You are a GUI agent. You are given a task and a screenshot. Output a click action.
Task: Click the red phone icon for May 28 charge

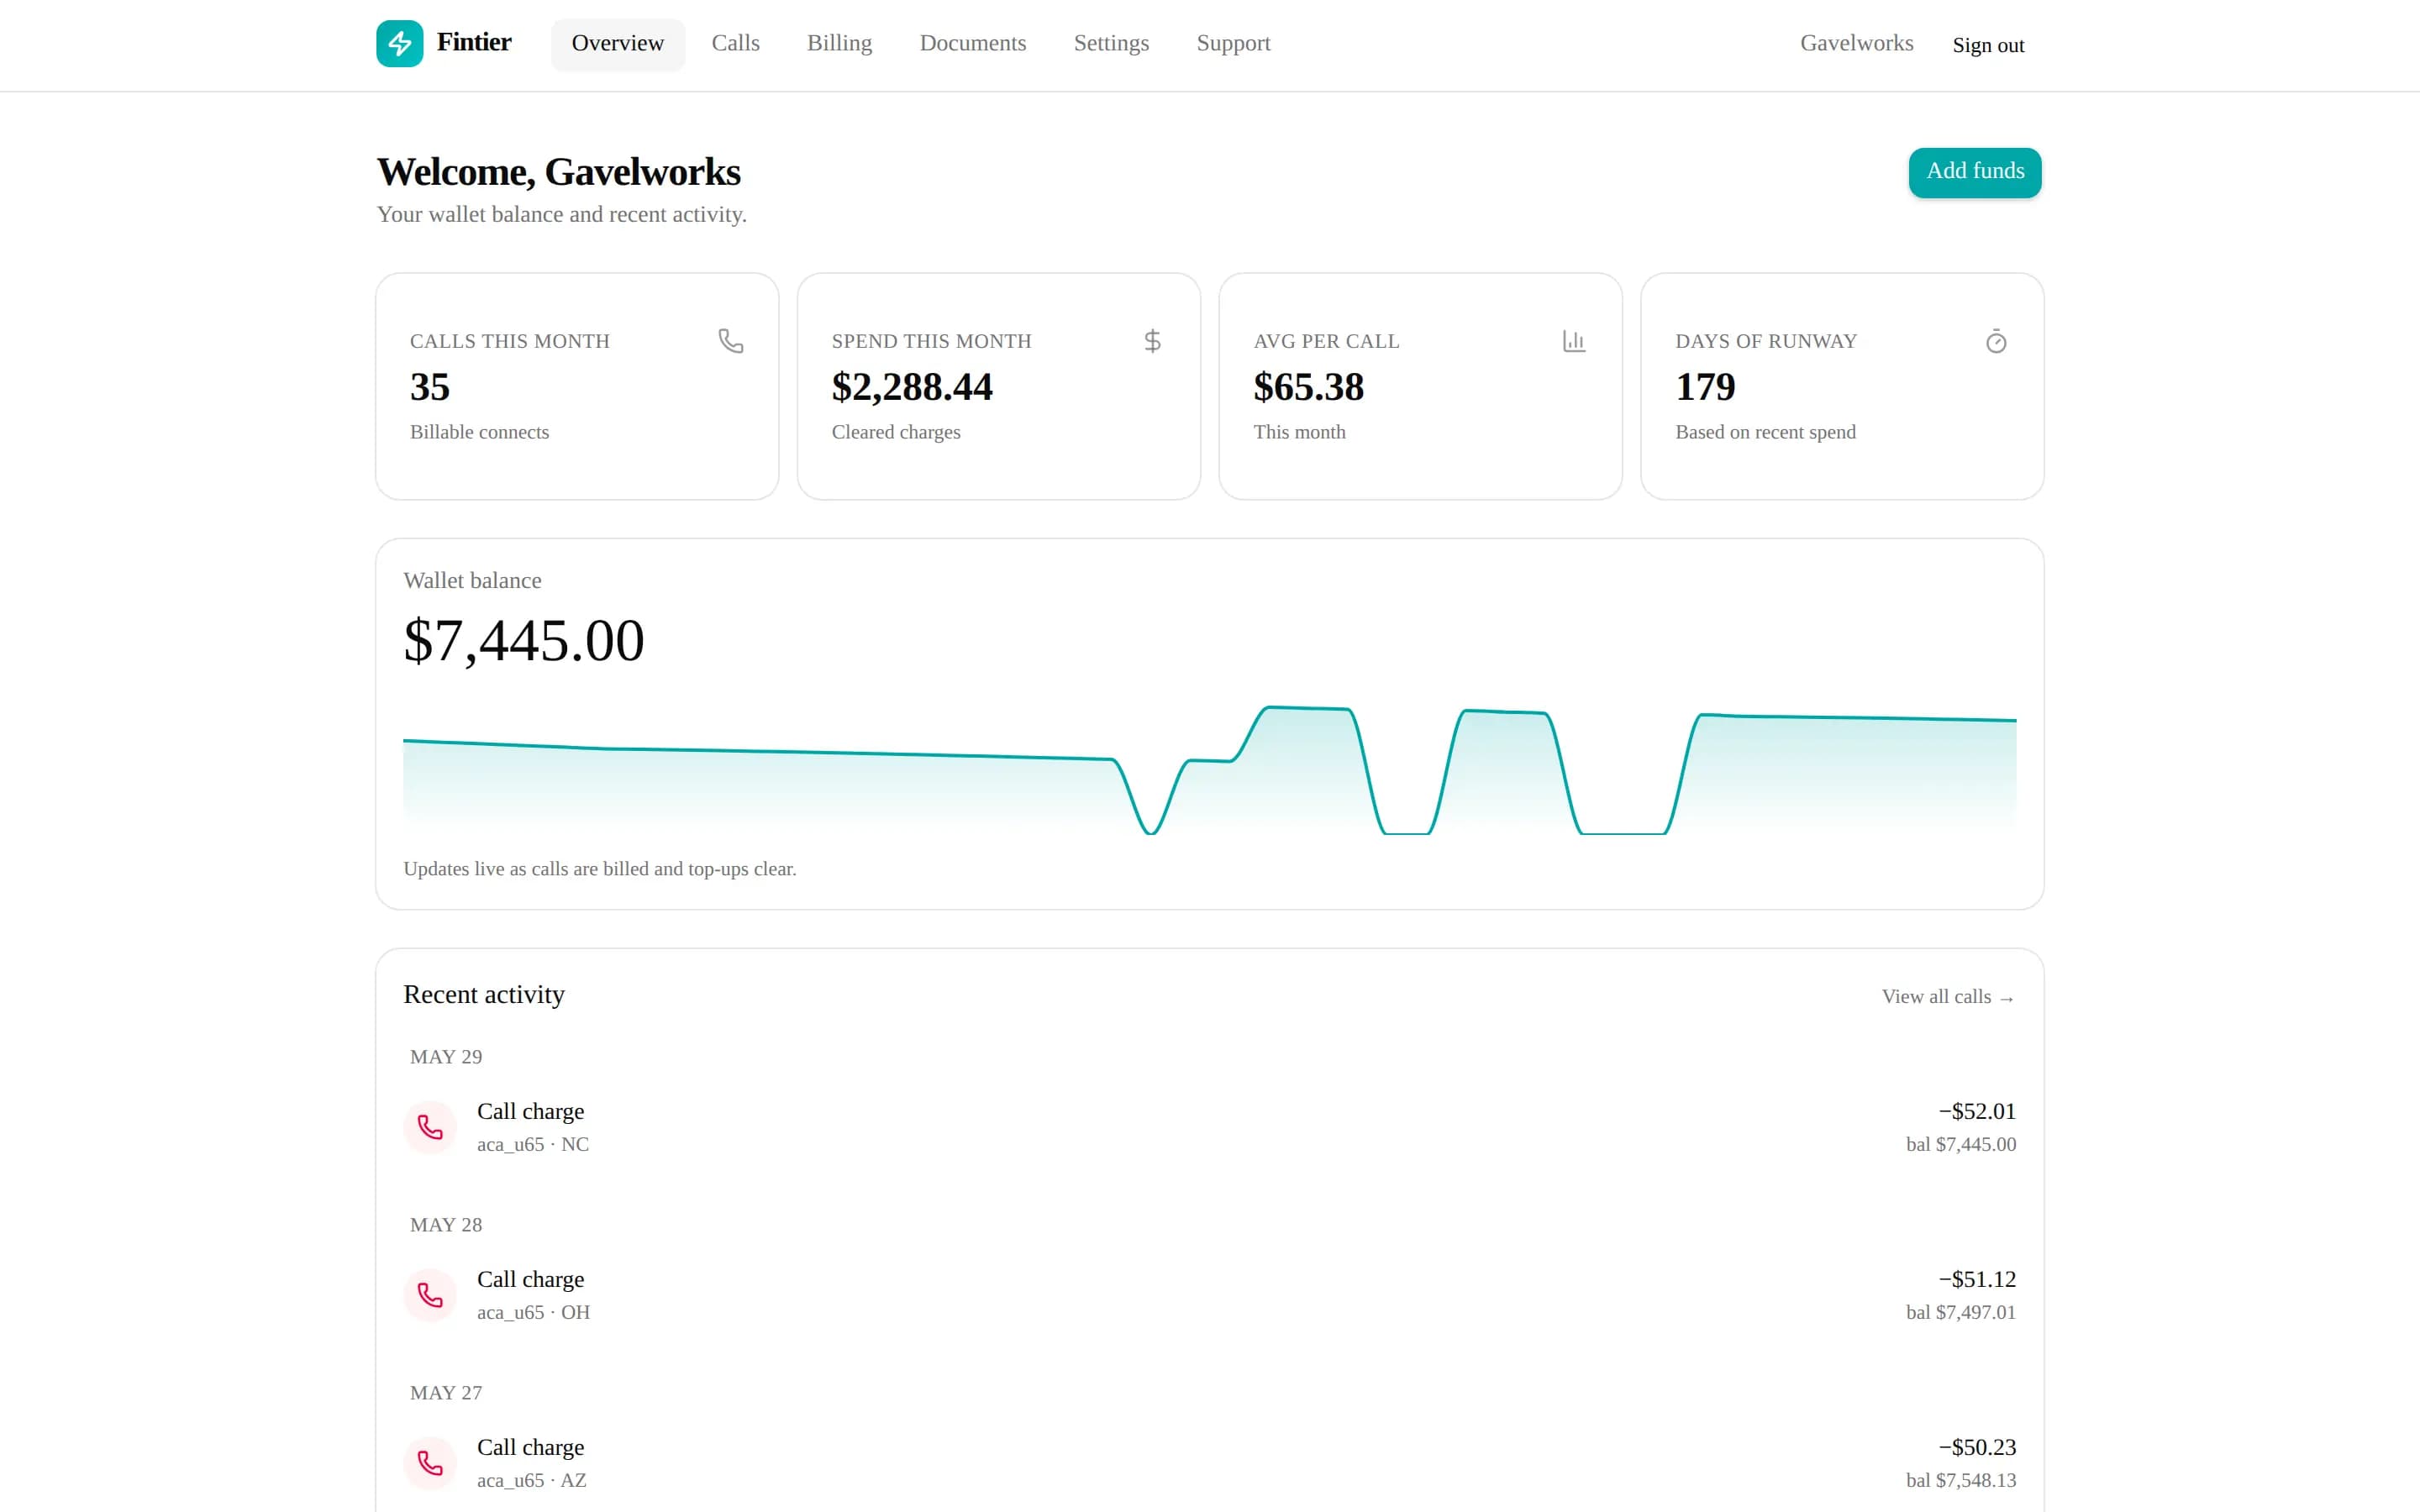coord(430,1295)
